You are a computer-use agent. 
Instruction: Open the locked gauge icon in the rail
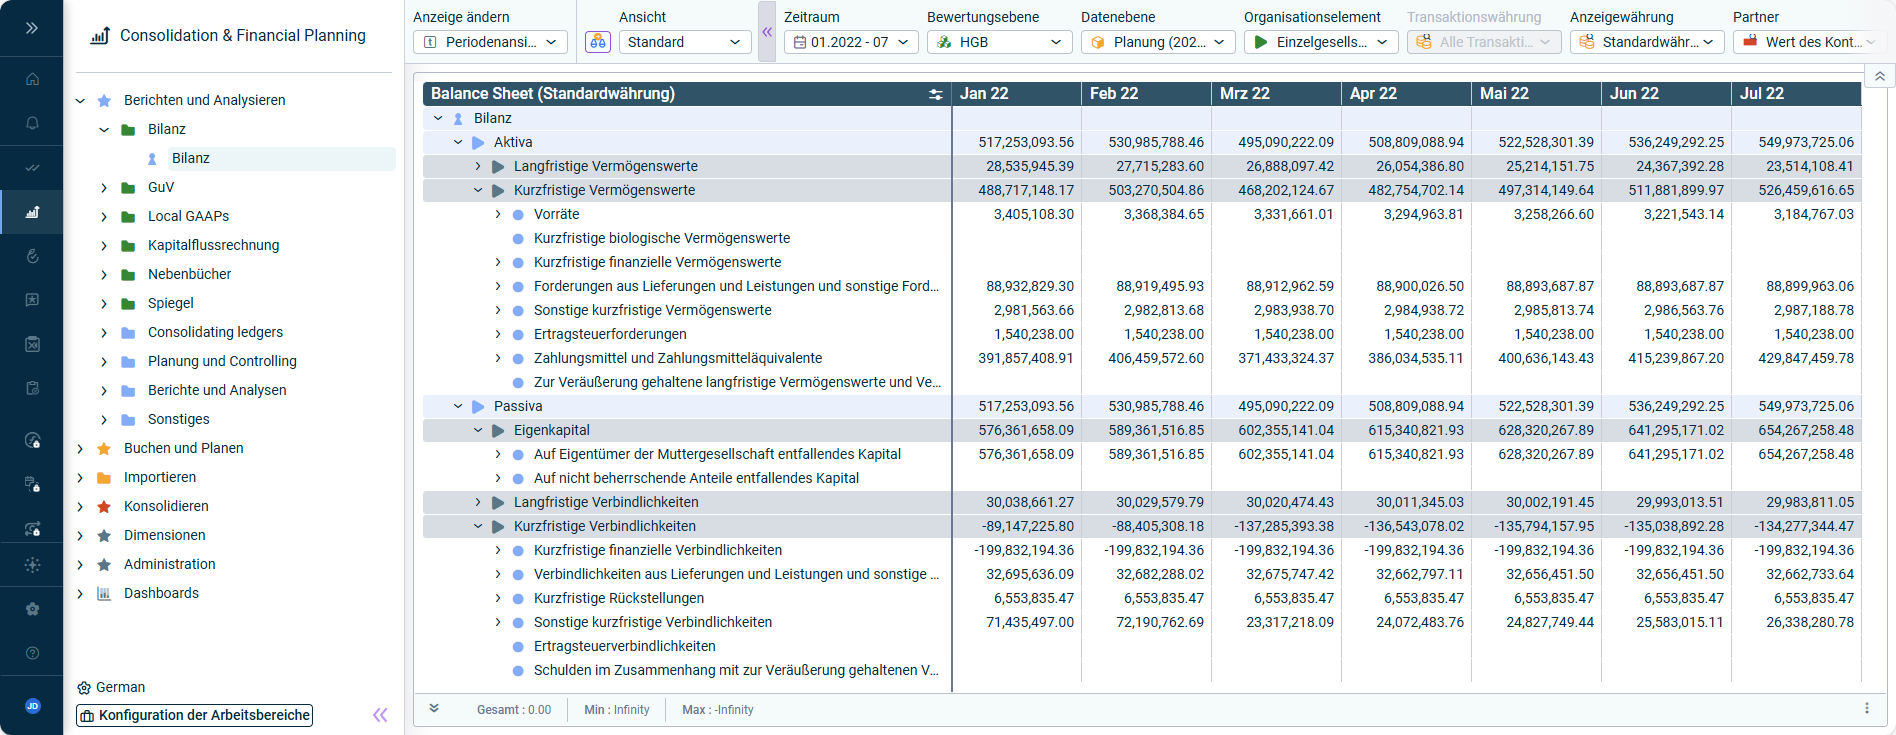[x=32, y=441]
